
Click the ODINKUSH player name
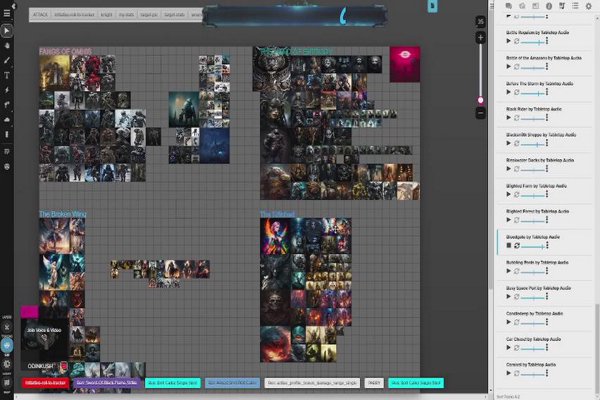click(x=41, y=366)
